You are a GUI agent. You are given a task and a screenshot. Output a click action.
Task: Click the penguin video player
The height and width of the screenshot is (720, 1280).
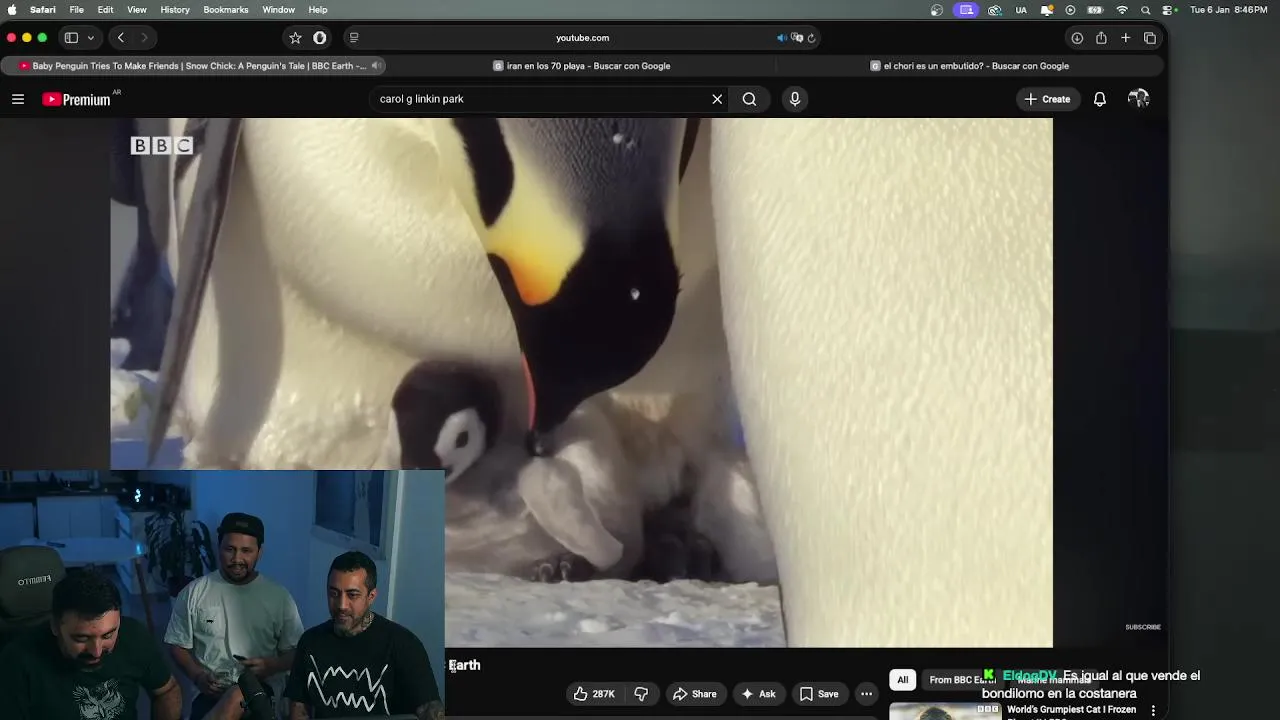[581, 383]
